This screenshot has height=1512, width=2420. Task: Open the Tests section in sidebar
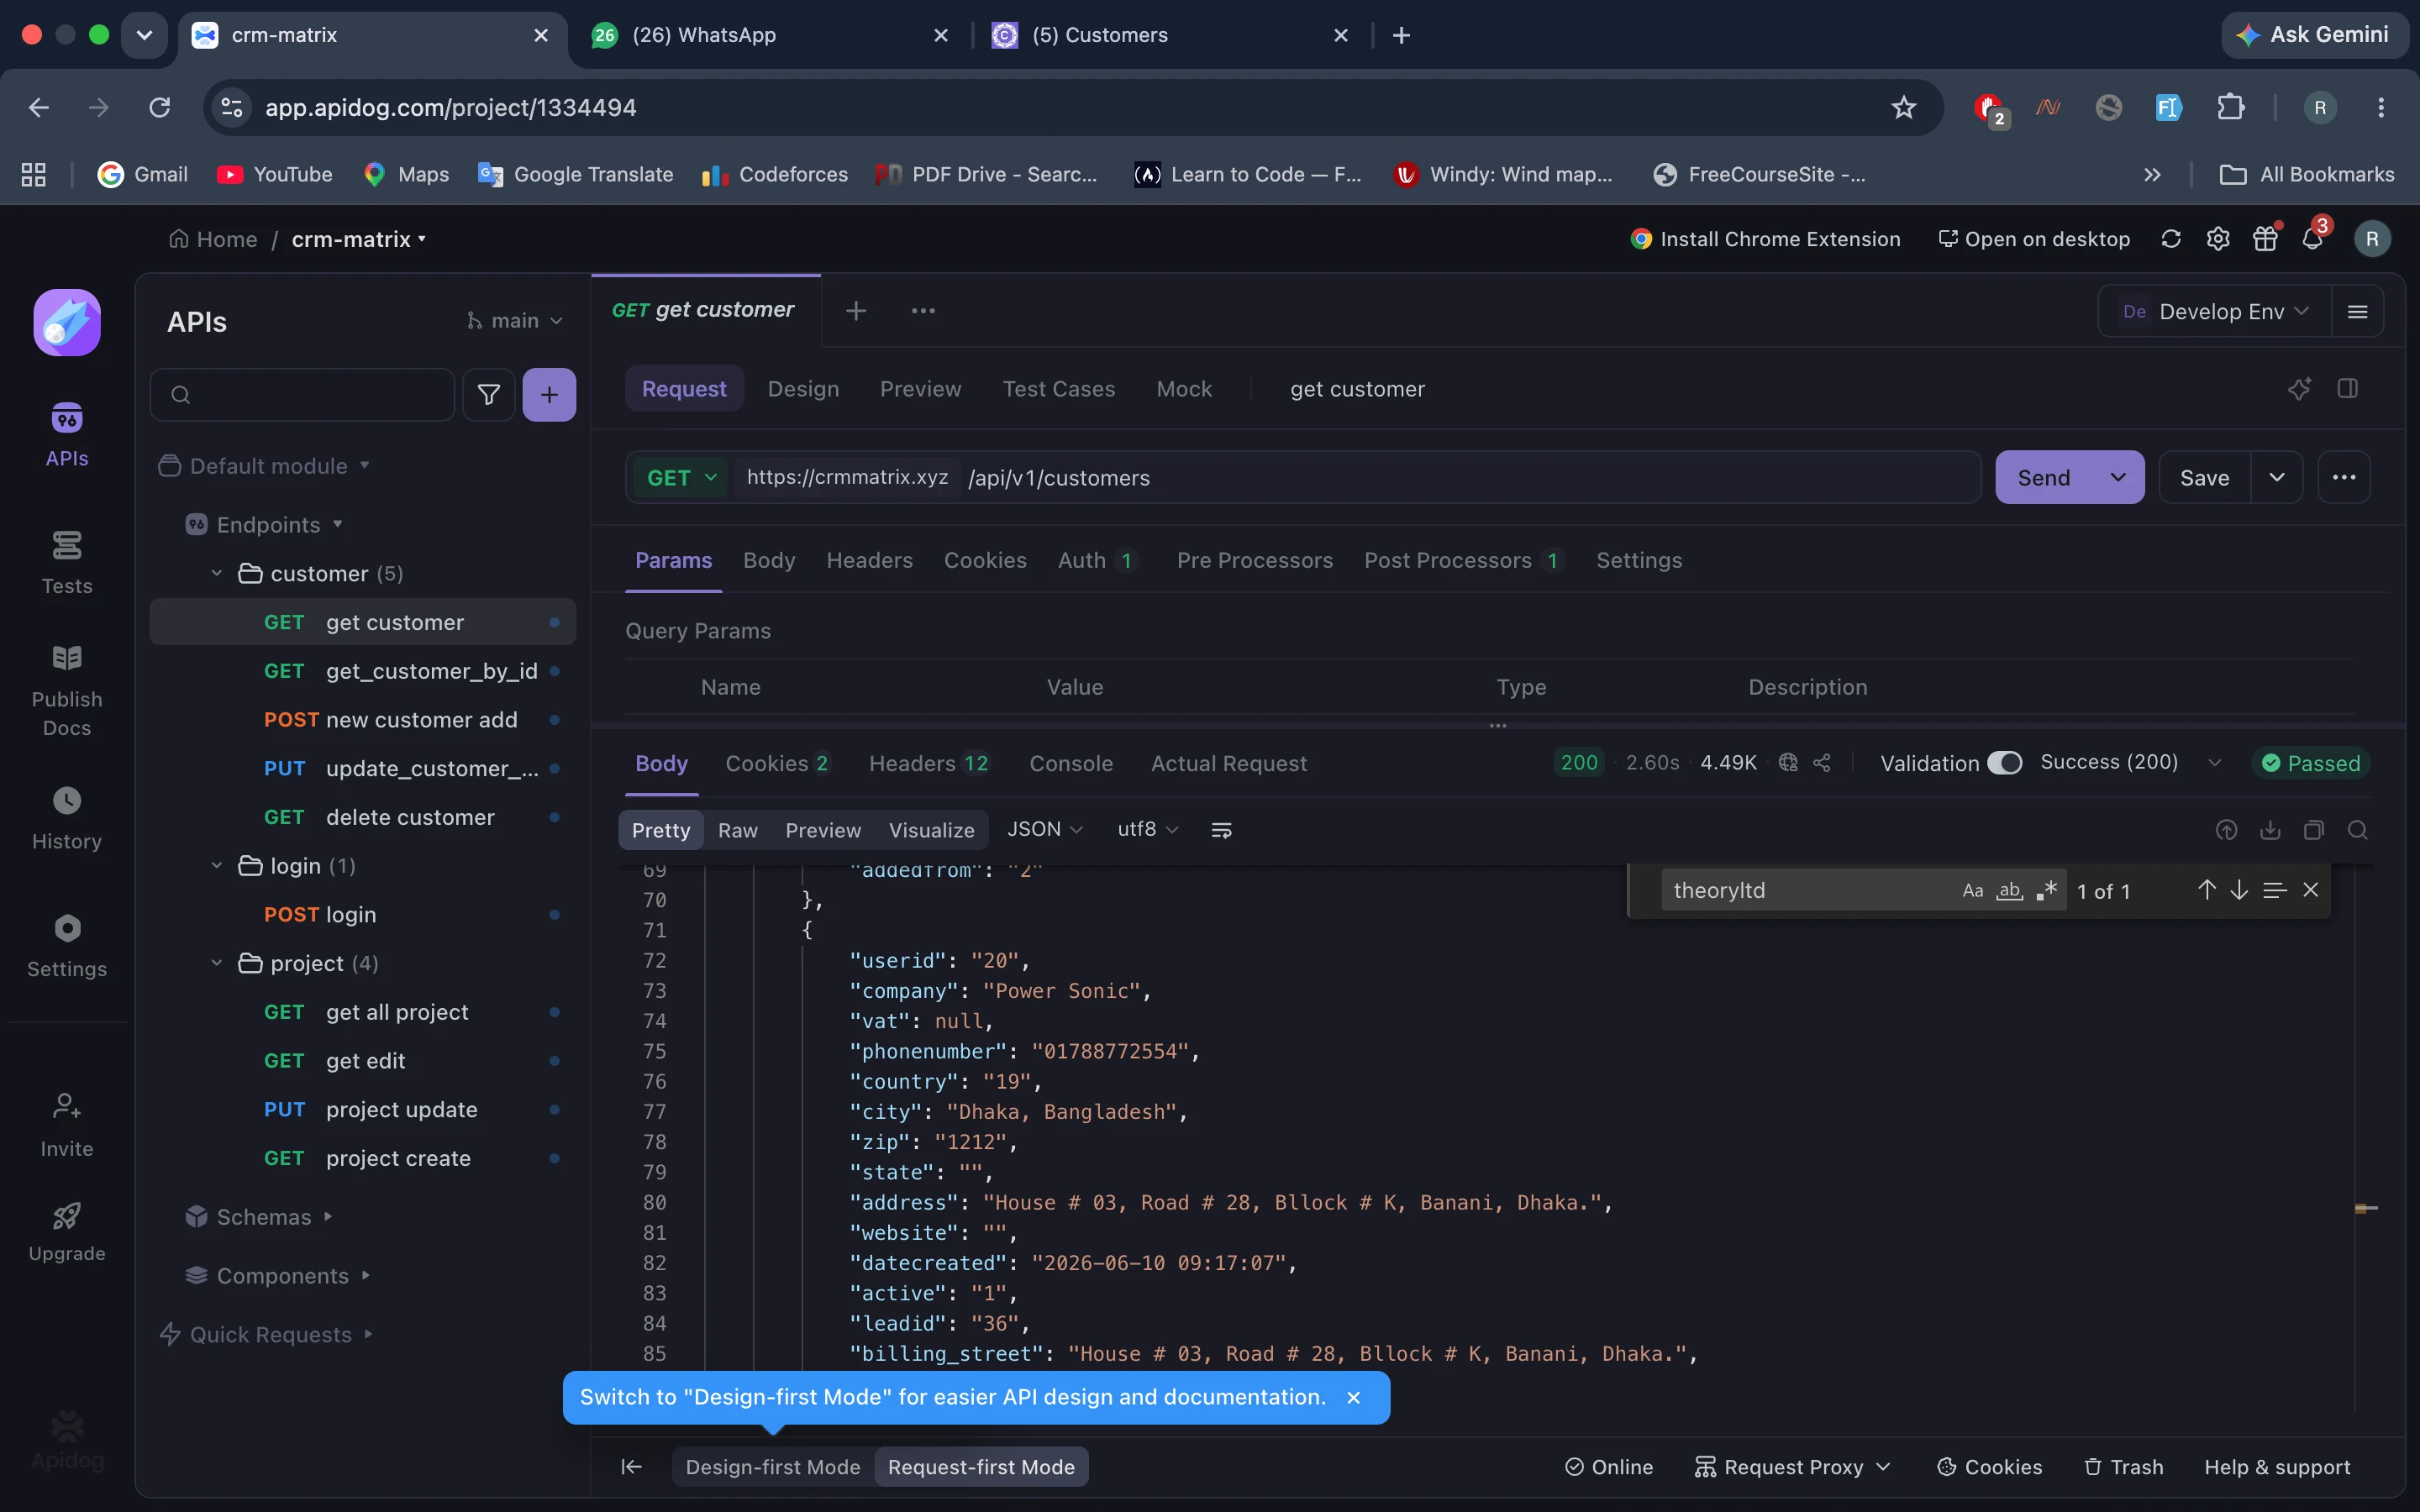(67, 562)
